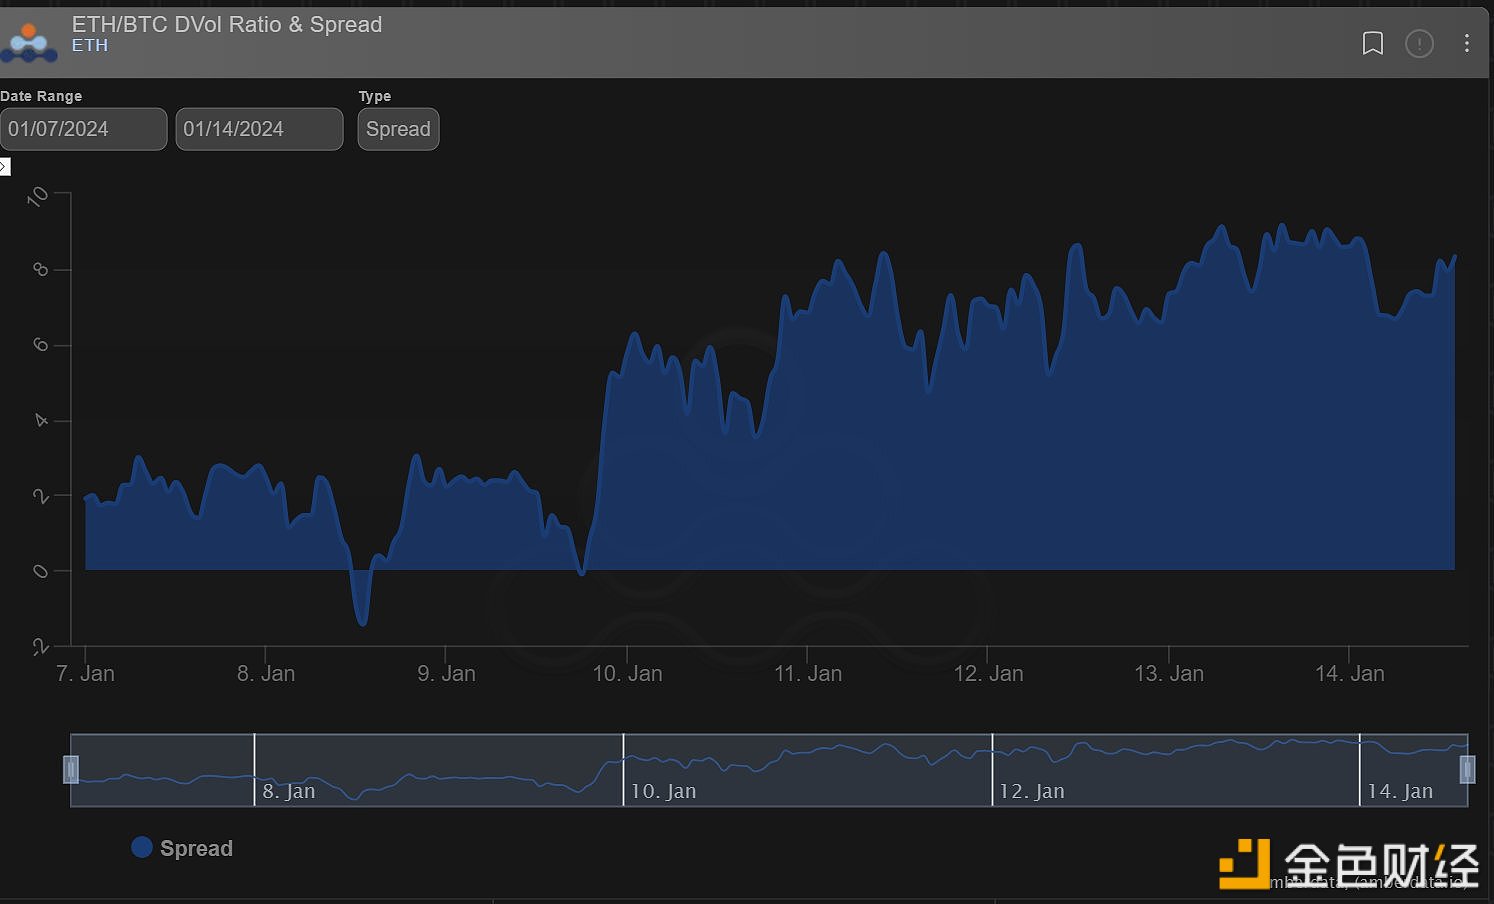The image size is (1494, 904).
Task: Click the 7. Jan x-axis label
Action: tap(85, 674)
